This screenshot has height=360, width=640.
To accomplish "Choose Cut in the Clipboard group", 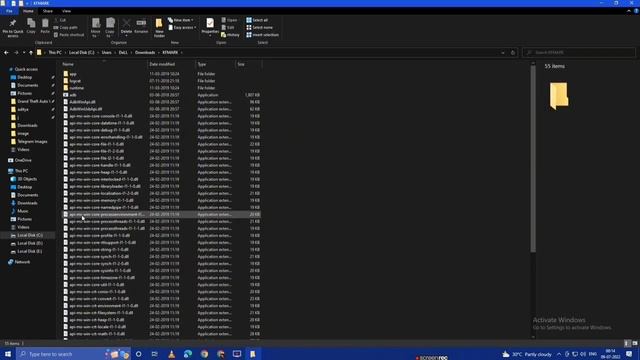I will point(60,20).
